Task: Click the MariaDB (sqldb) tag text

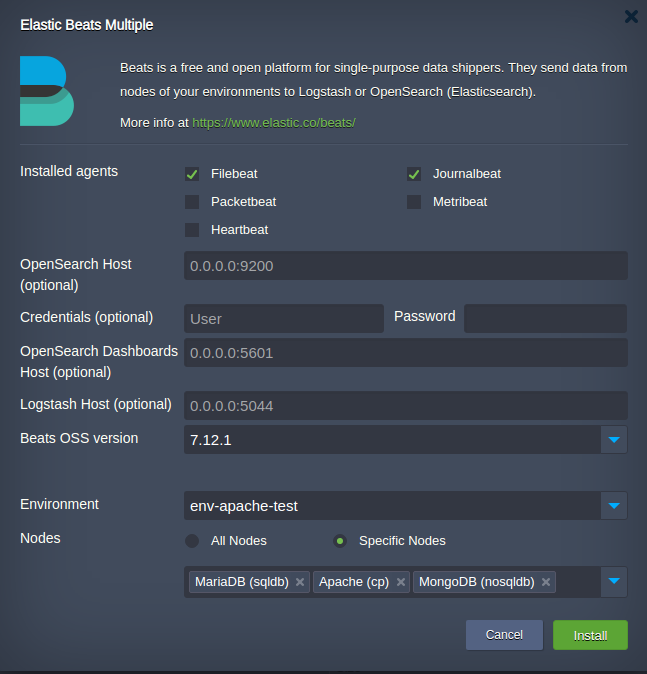Action: 242,582
